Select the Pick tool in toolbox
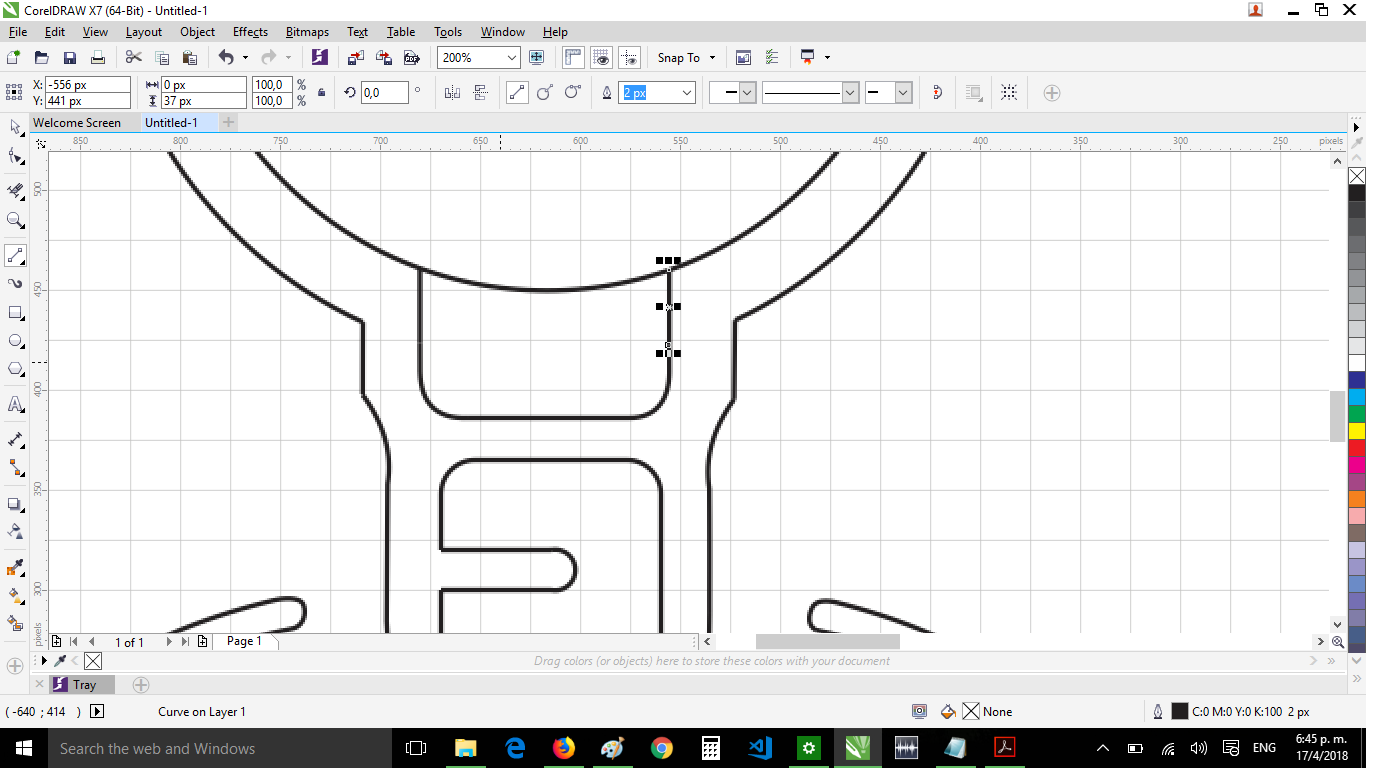The height and width of the screenshot is (776, 1384). coord(15,127)
